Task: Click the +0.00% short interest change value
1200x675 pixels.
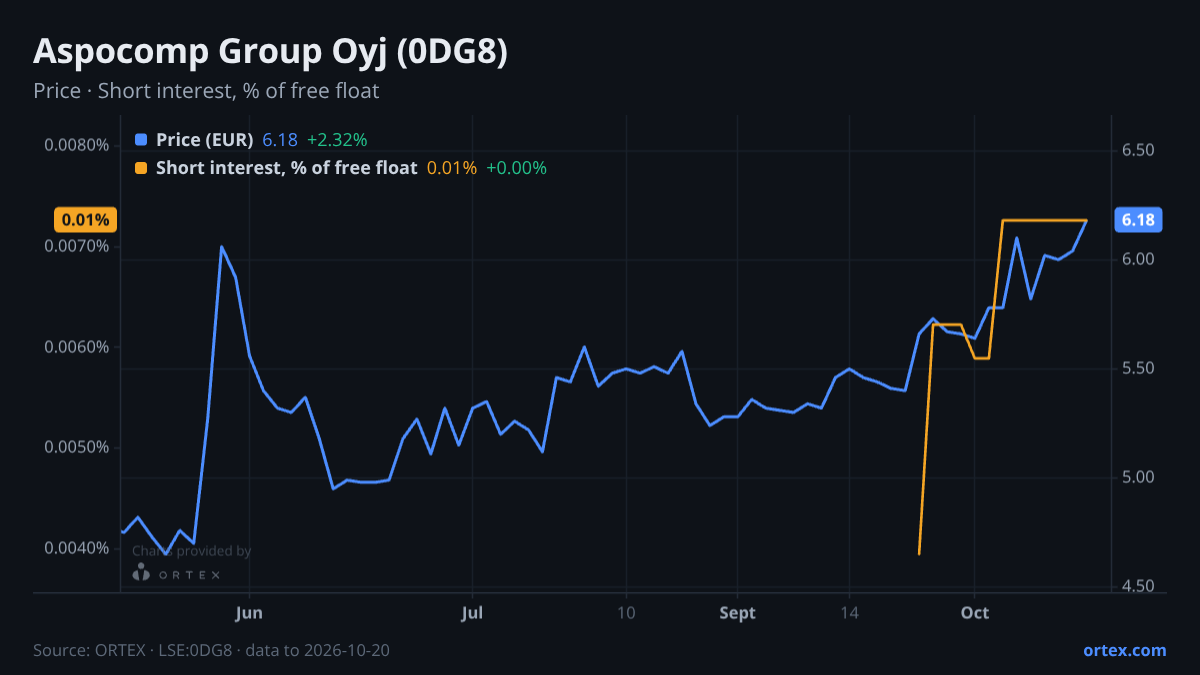Action: pos(516,168)
